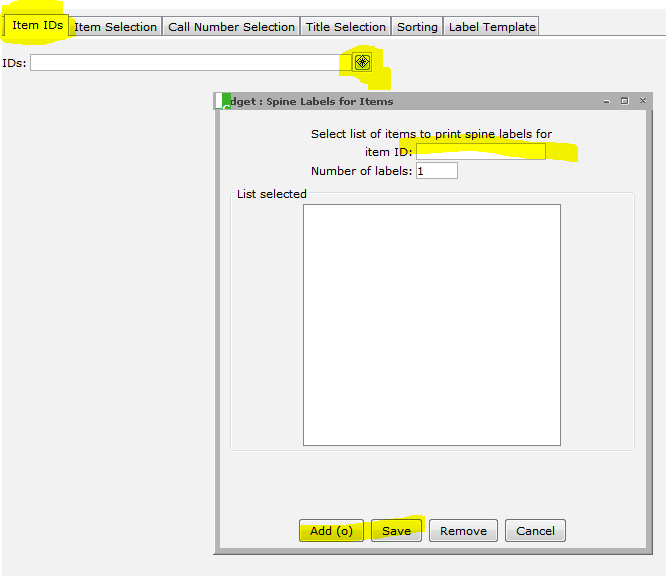Maximize the Spine Labels for Items dialog
666x576 pixels.
point(624,101)
